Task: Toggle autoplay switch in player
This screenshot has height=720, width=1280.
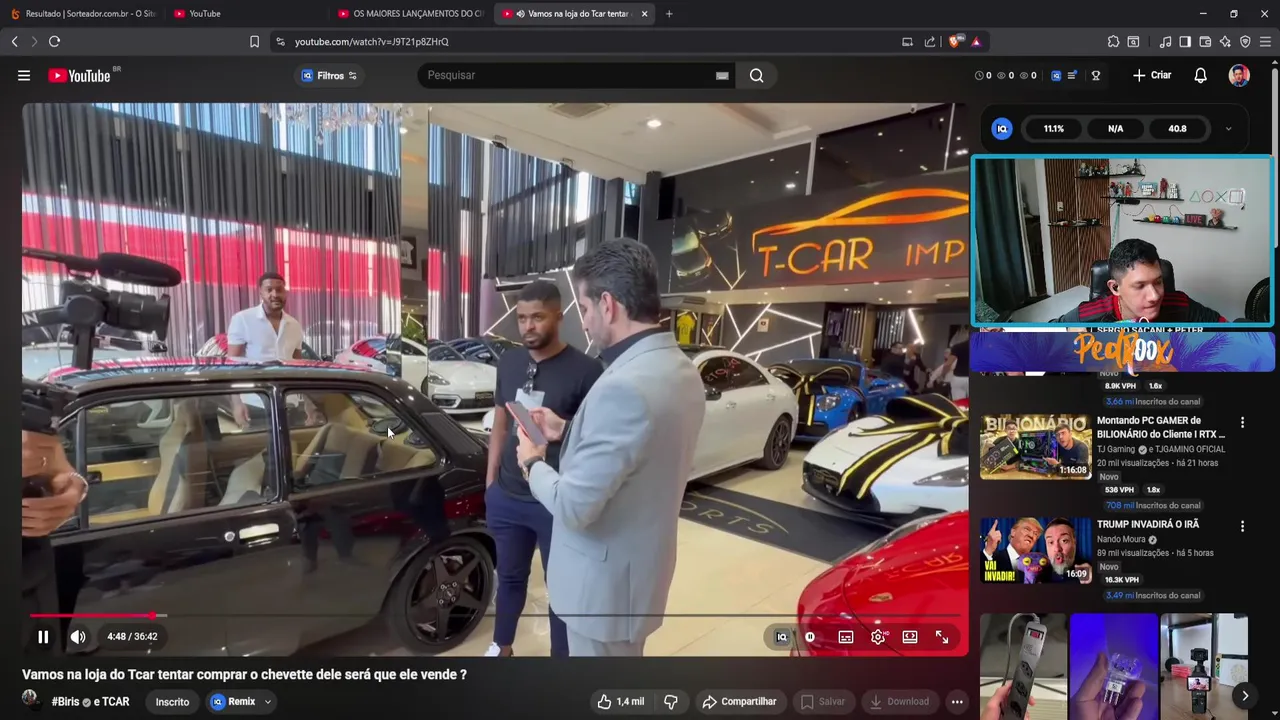Action: pos(810,637)
